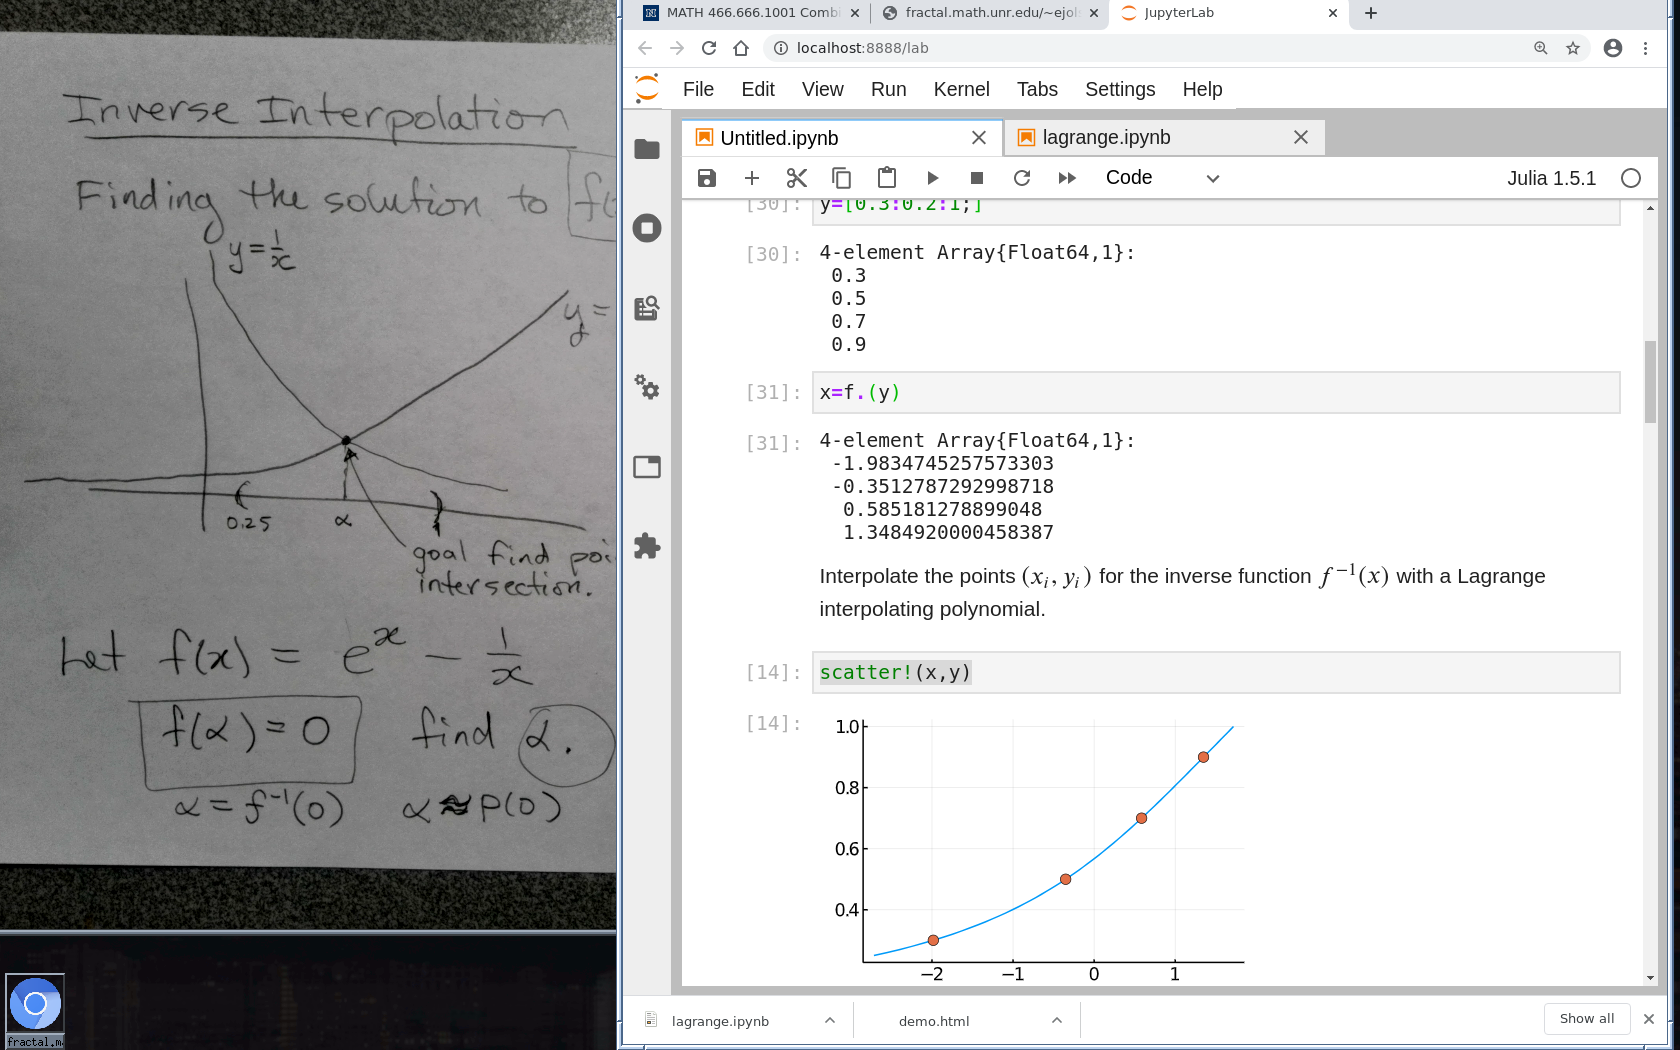Cut selected cell with scissors icon
This screenshot has height=1050, width=1680.
click(797, 178)
